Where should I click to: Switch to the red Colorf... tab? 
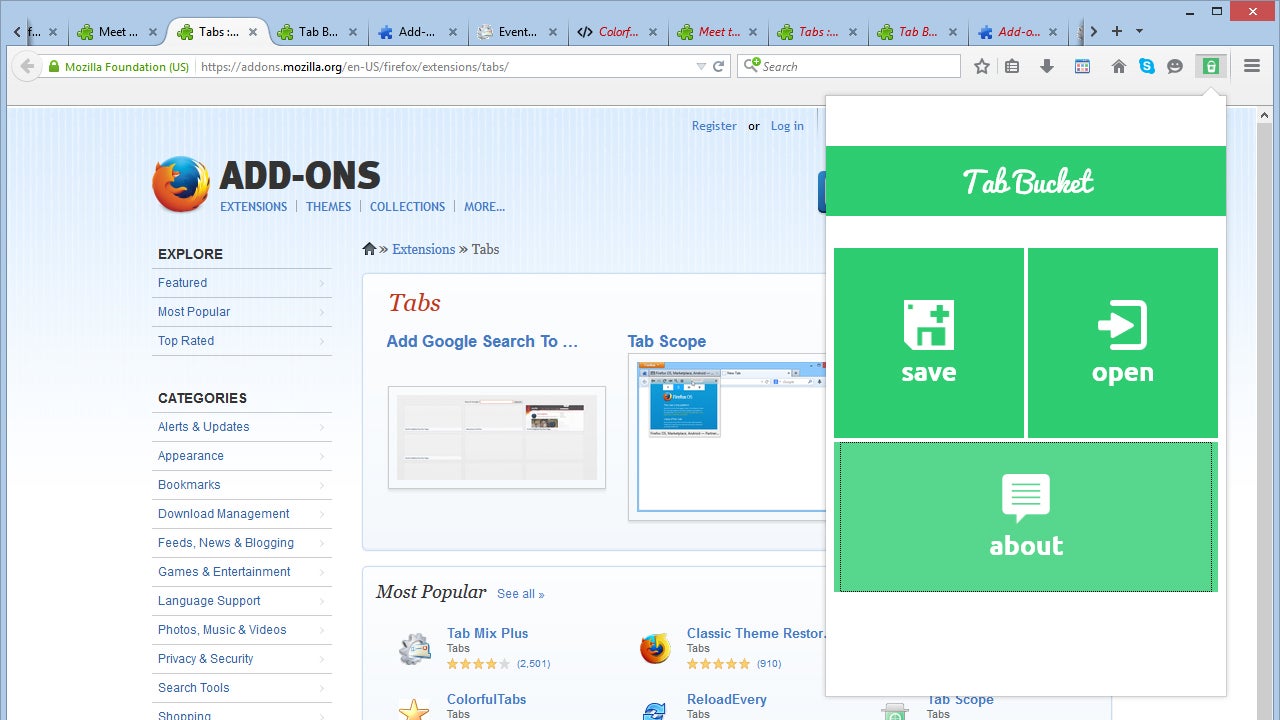pos(618,32)
